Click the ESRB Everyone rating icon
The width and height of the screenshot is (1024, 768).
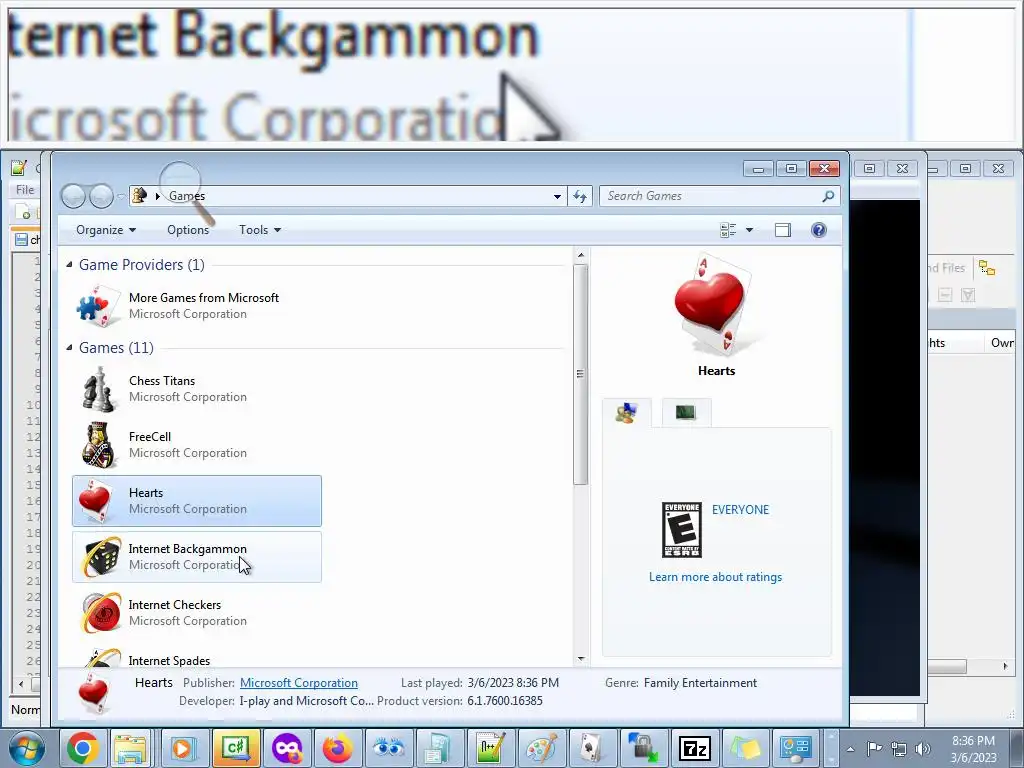click(682, 530)
